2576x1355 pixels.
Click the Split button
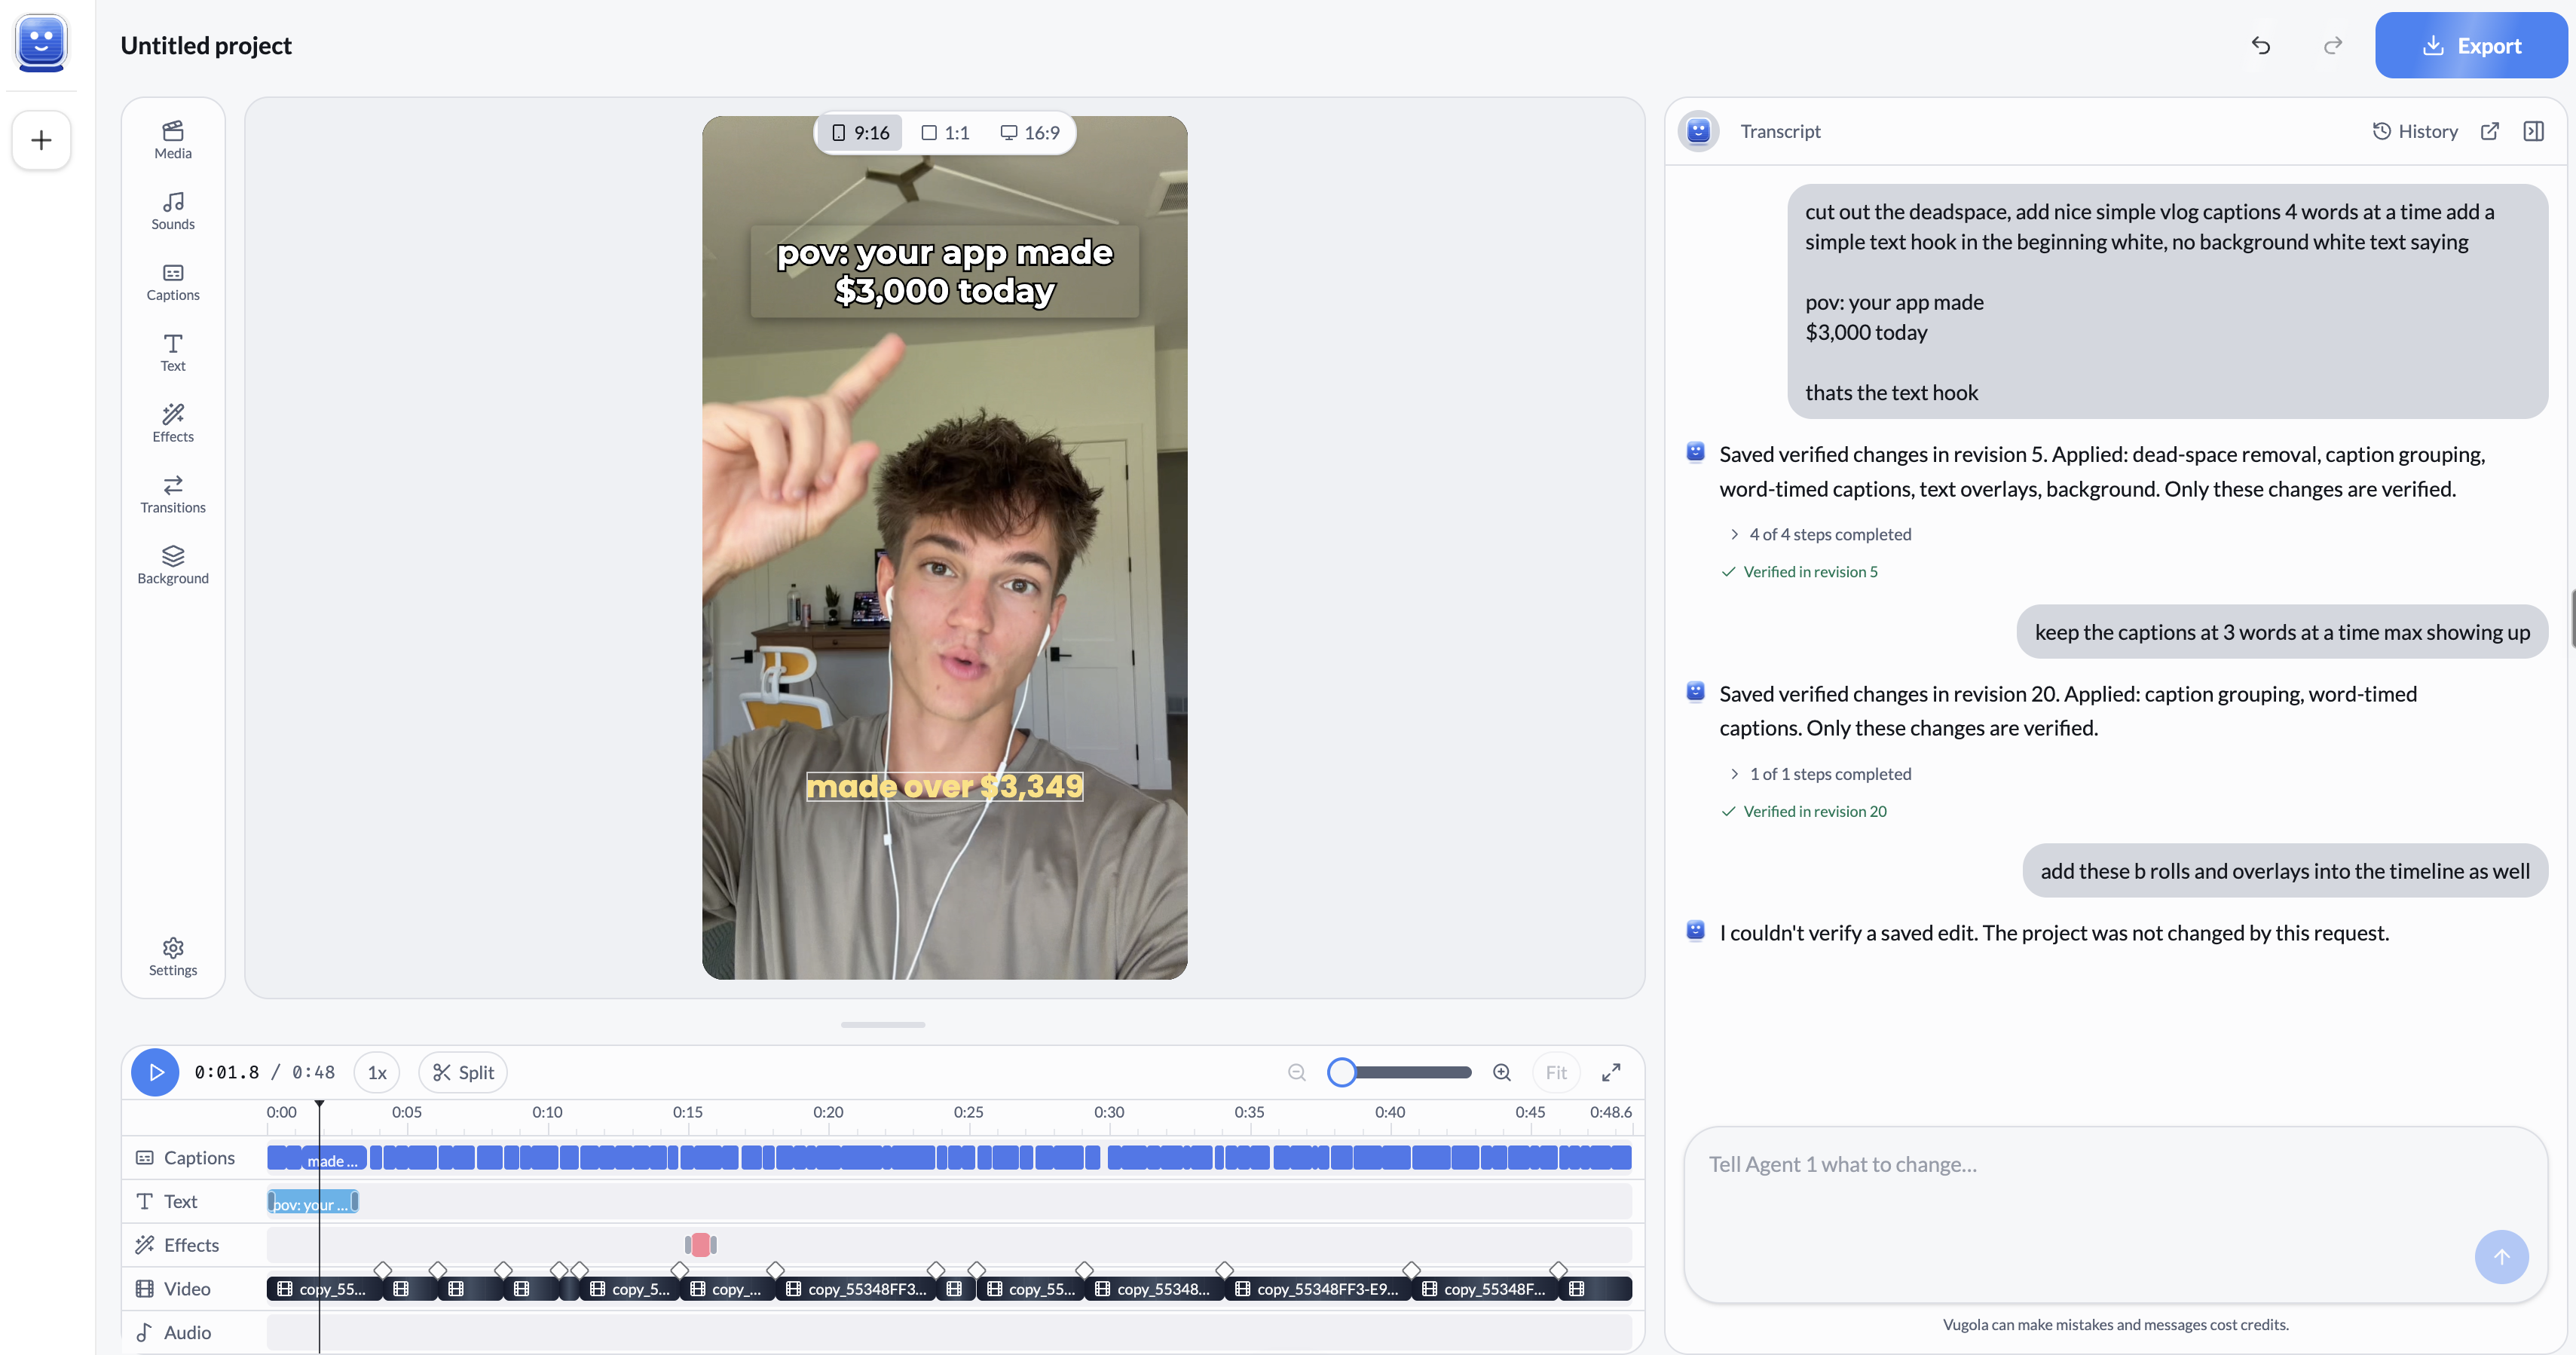tap(463, 1072)
